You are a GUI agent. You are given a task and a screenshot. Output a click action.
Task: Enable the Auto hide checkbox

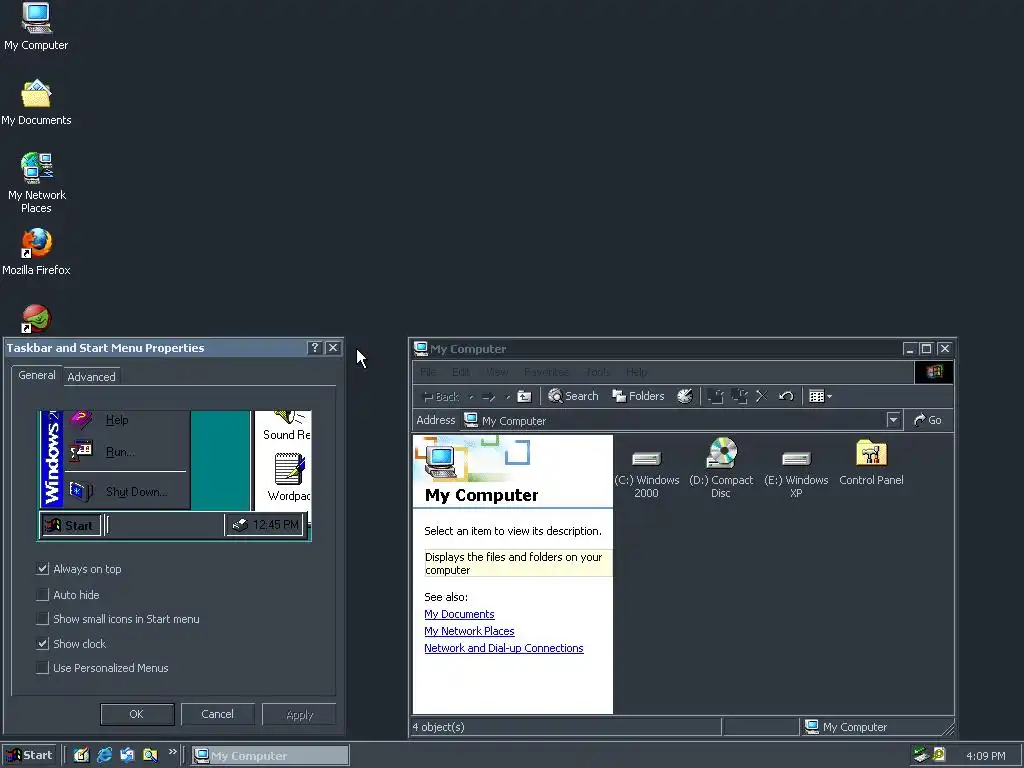tap(42, 594)
